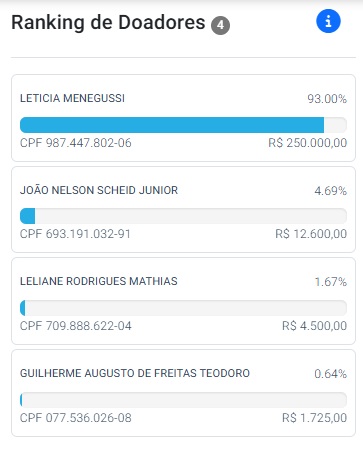Image resolution: width=363 pixels, height=450 pixels.
Task: Click the 4.69% progress bar
Action: pos(183,216)
